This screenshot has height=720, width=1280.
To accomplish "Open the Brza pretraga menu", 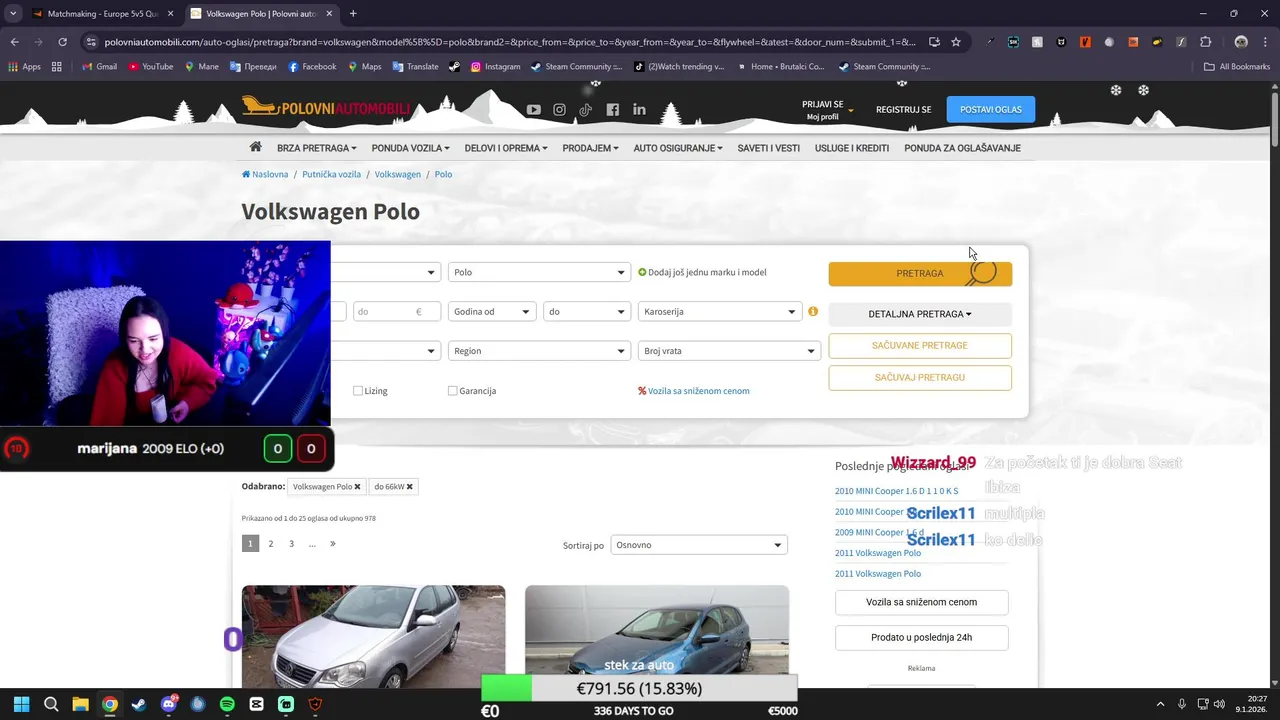I will [316, 148].
